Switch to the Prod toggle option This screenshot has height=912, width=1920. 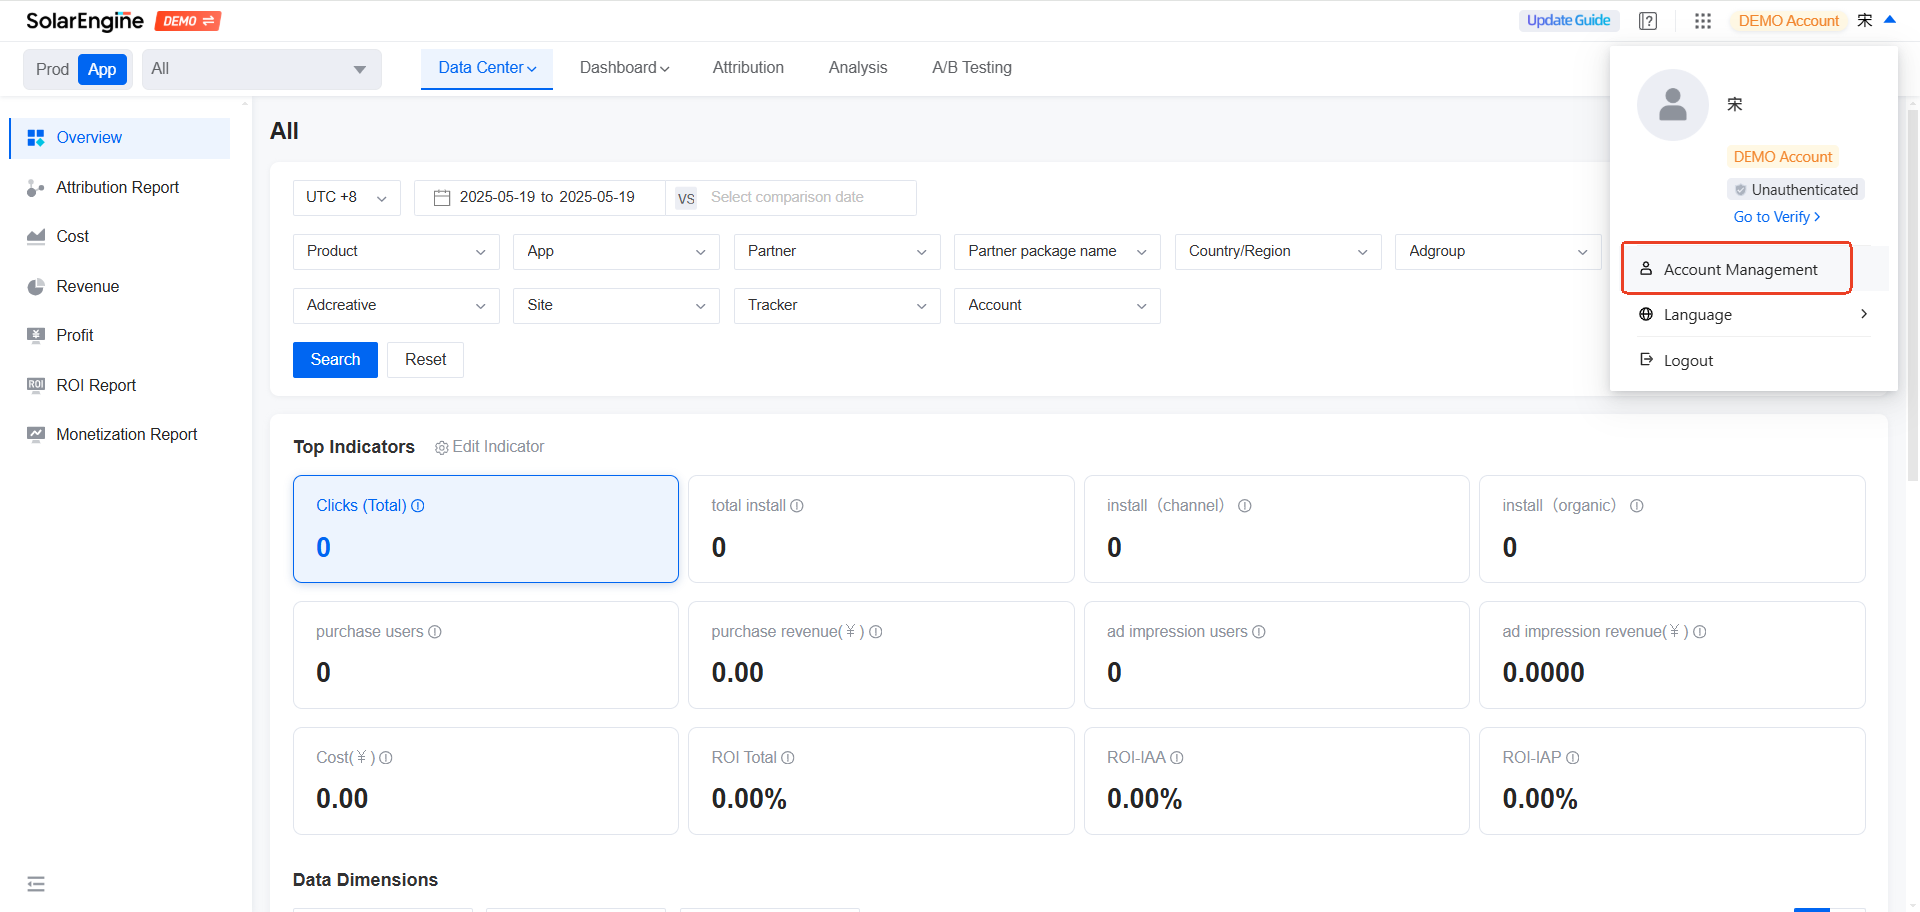(x=52, y=69)
